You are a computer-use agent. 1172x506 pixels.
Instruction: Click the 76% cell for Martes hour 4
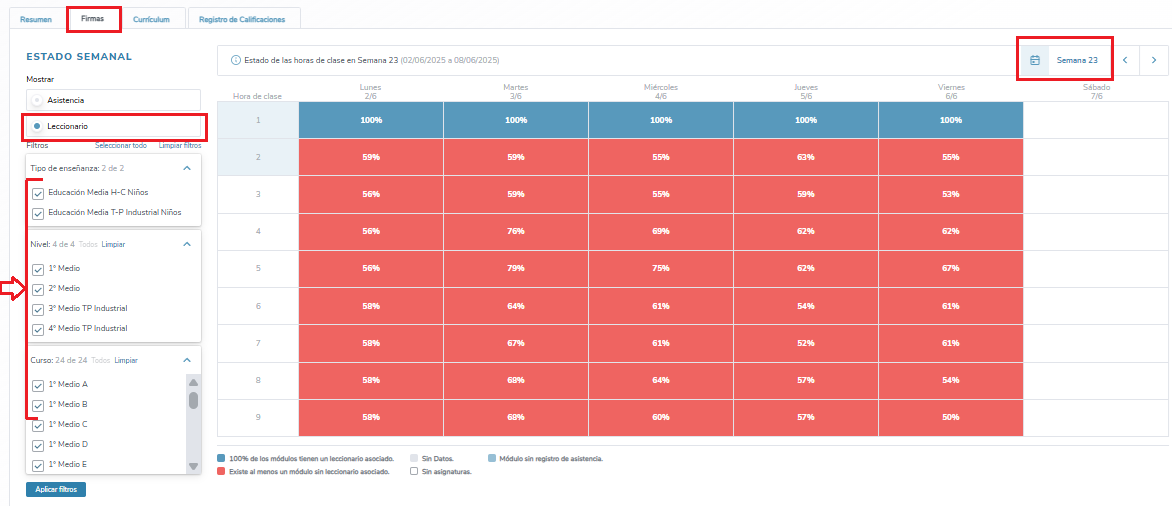516,232
